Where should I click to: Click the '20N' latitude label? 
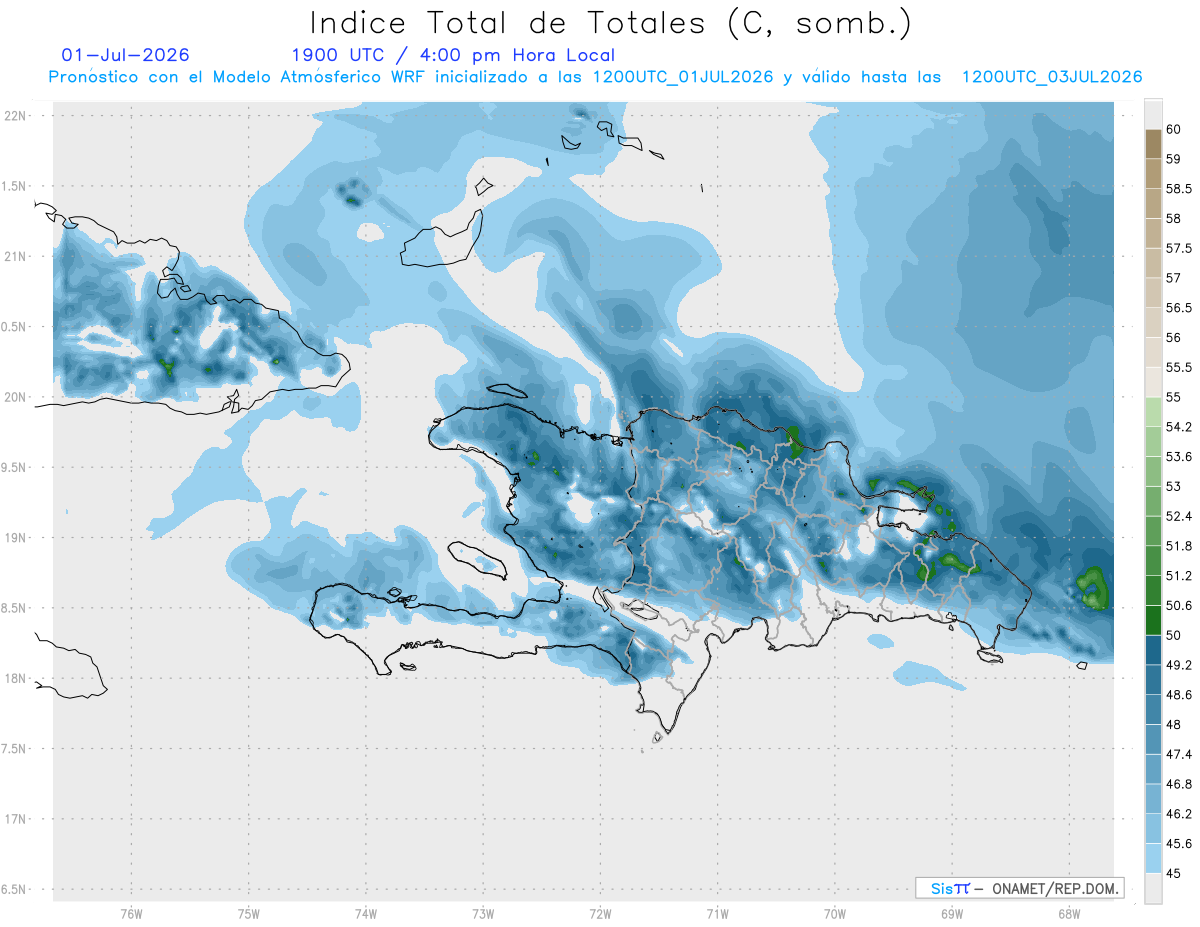pyautogui.click(x=14, y=397)
